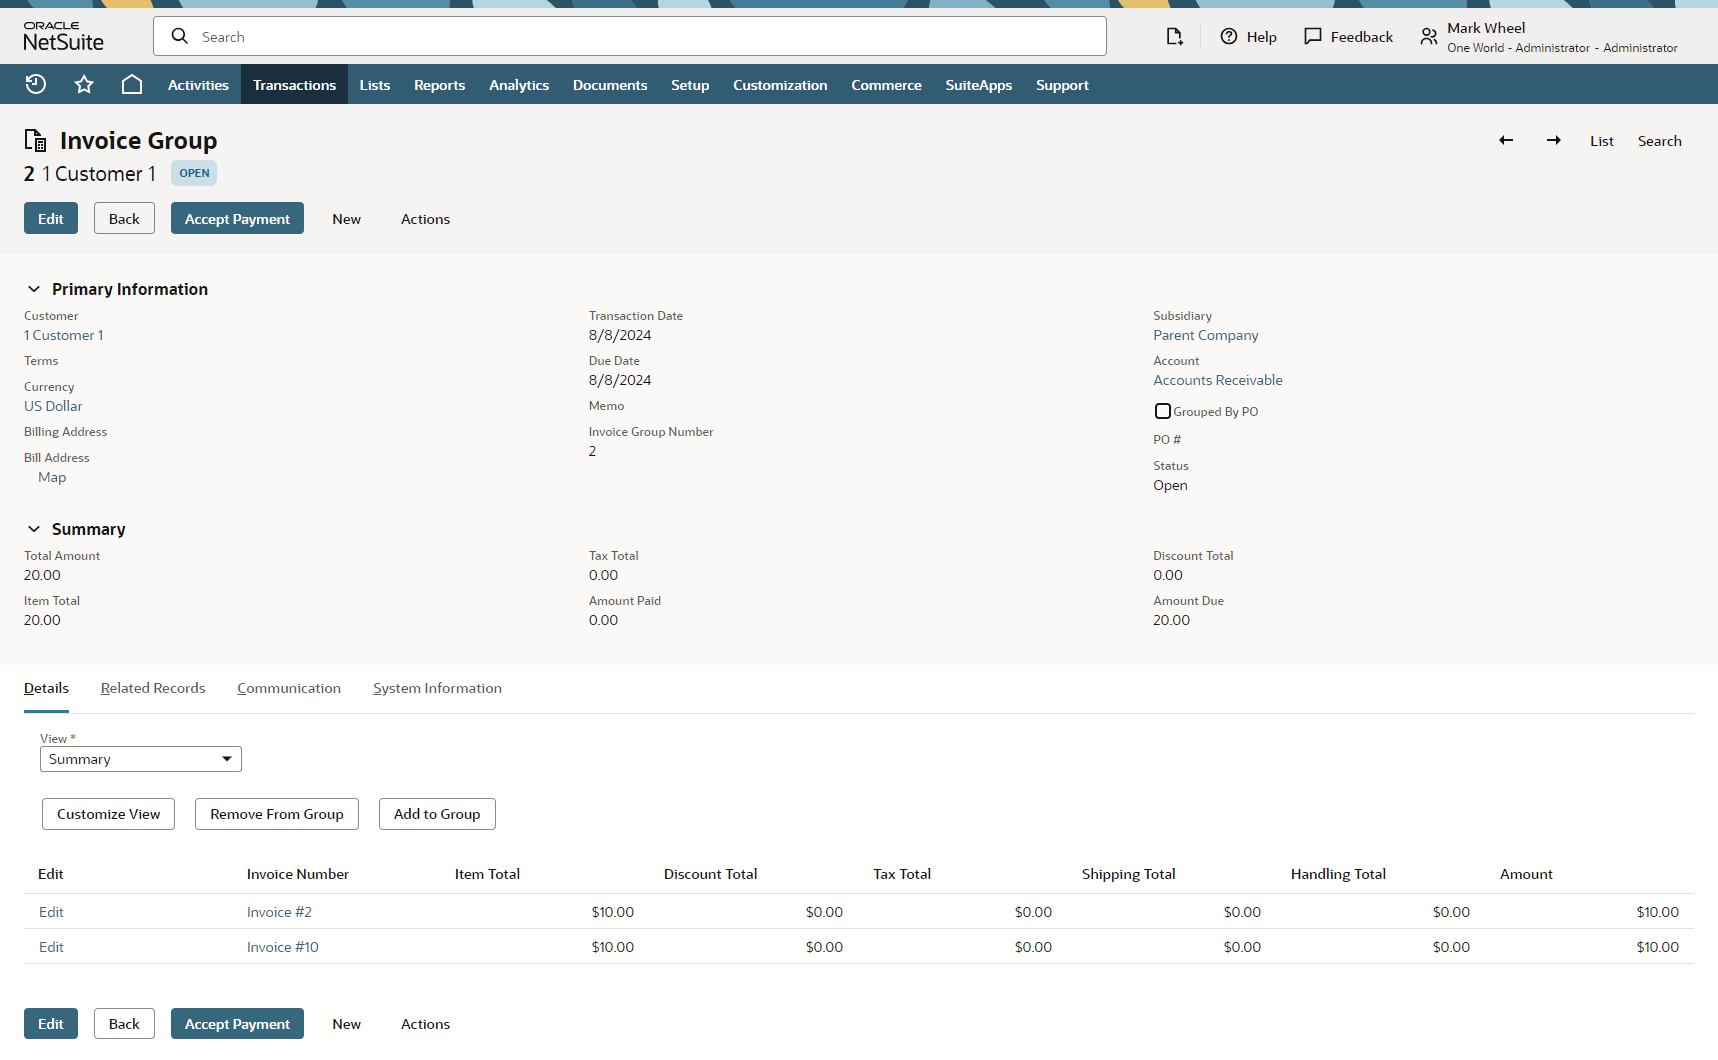Click the Invoice Number column header
The height and width of the screenshot is (1060, 1718).
tap(298, 874)
